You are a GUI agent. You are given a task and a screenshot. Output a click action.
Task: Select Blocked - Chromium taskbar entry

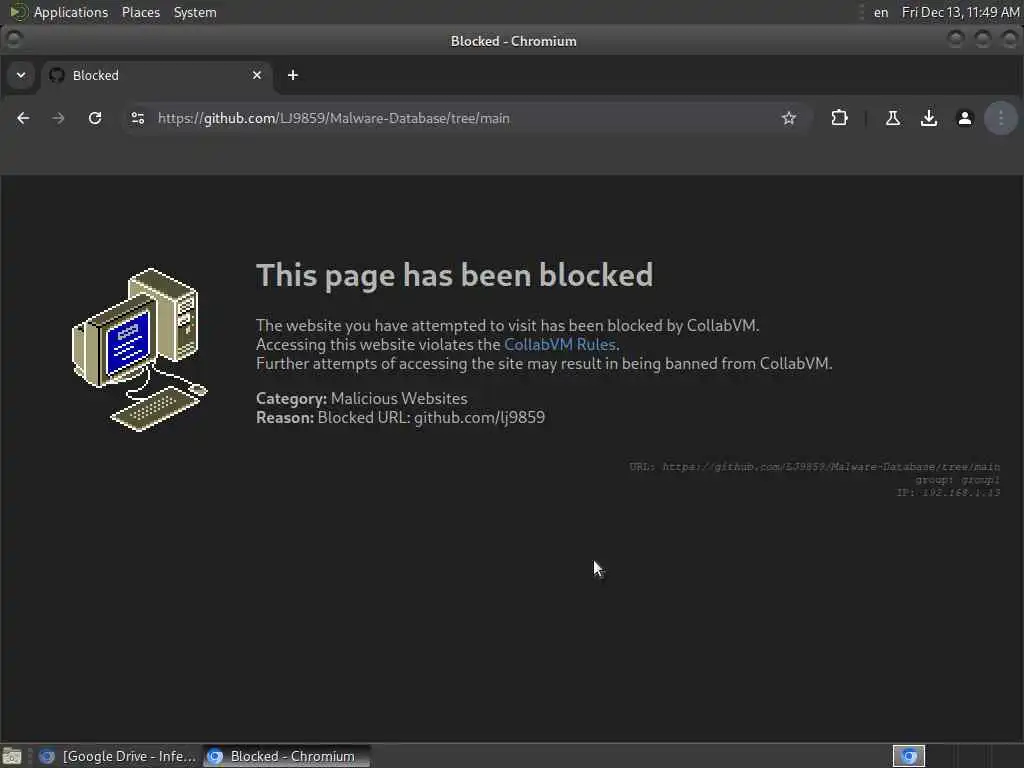click(x=286, y=756)
